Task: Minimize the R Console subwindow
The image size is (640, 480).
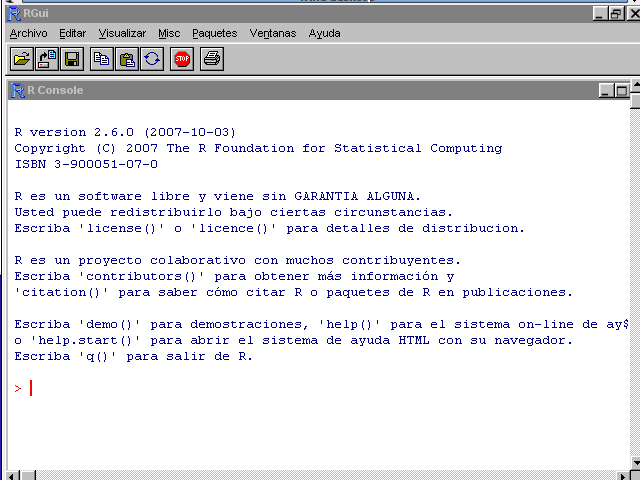Action: 607,91
